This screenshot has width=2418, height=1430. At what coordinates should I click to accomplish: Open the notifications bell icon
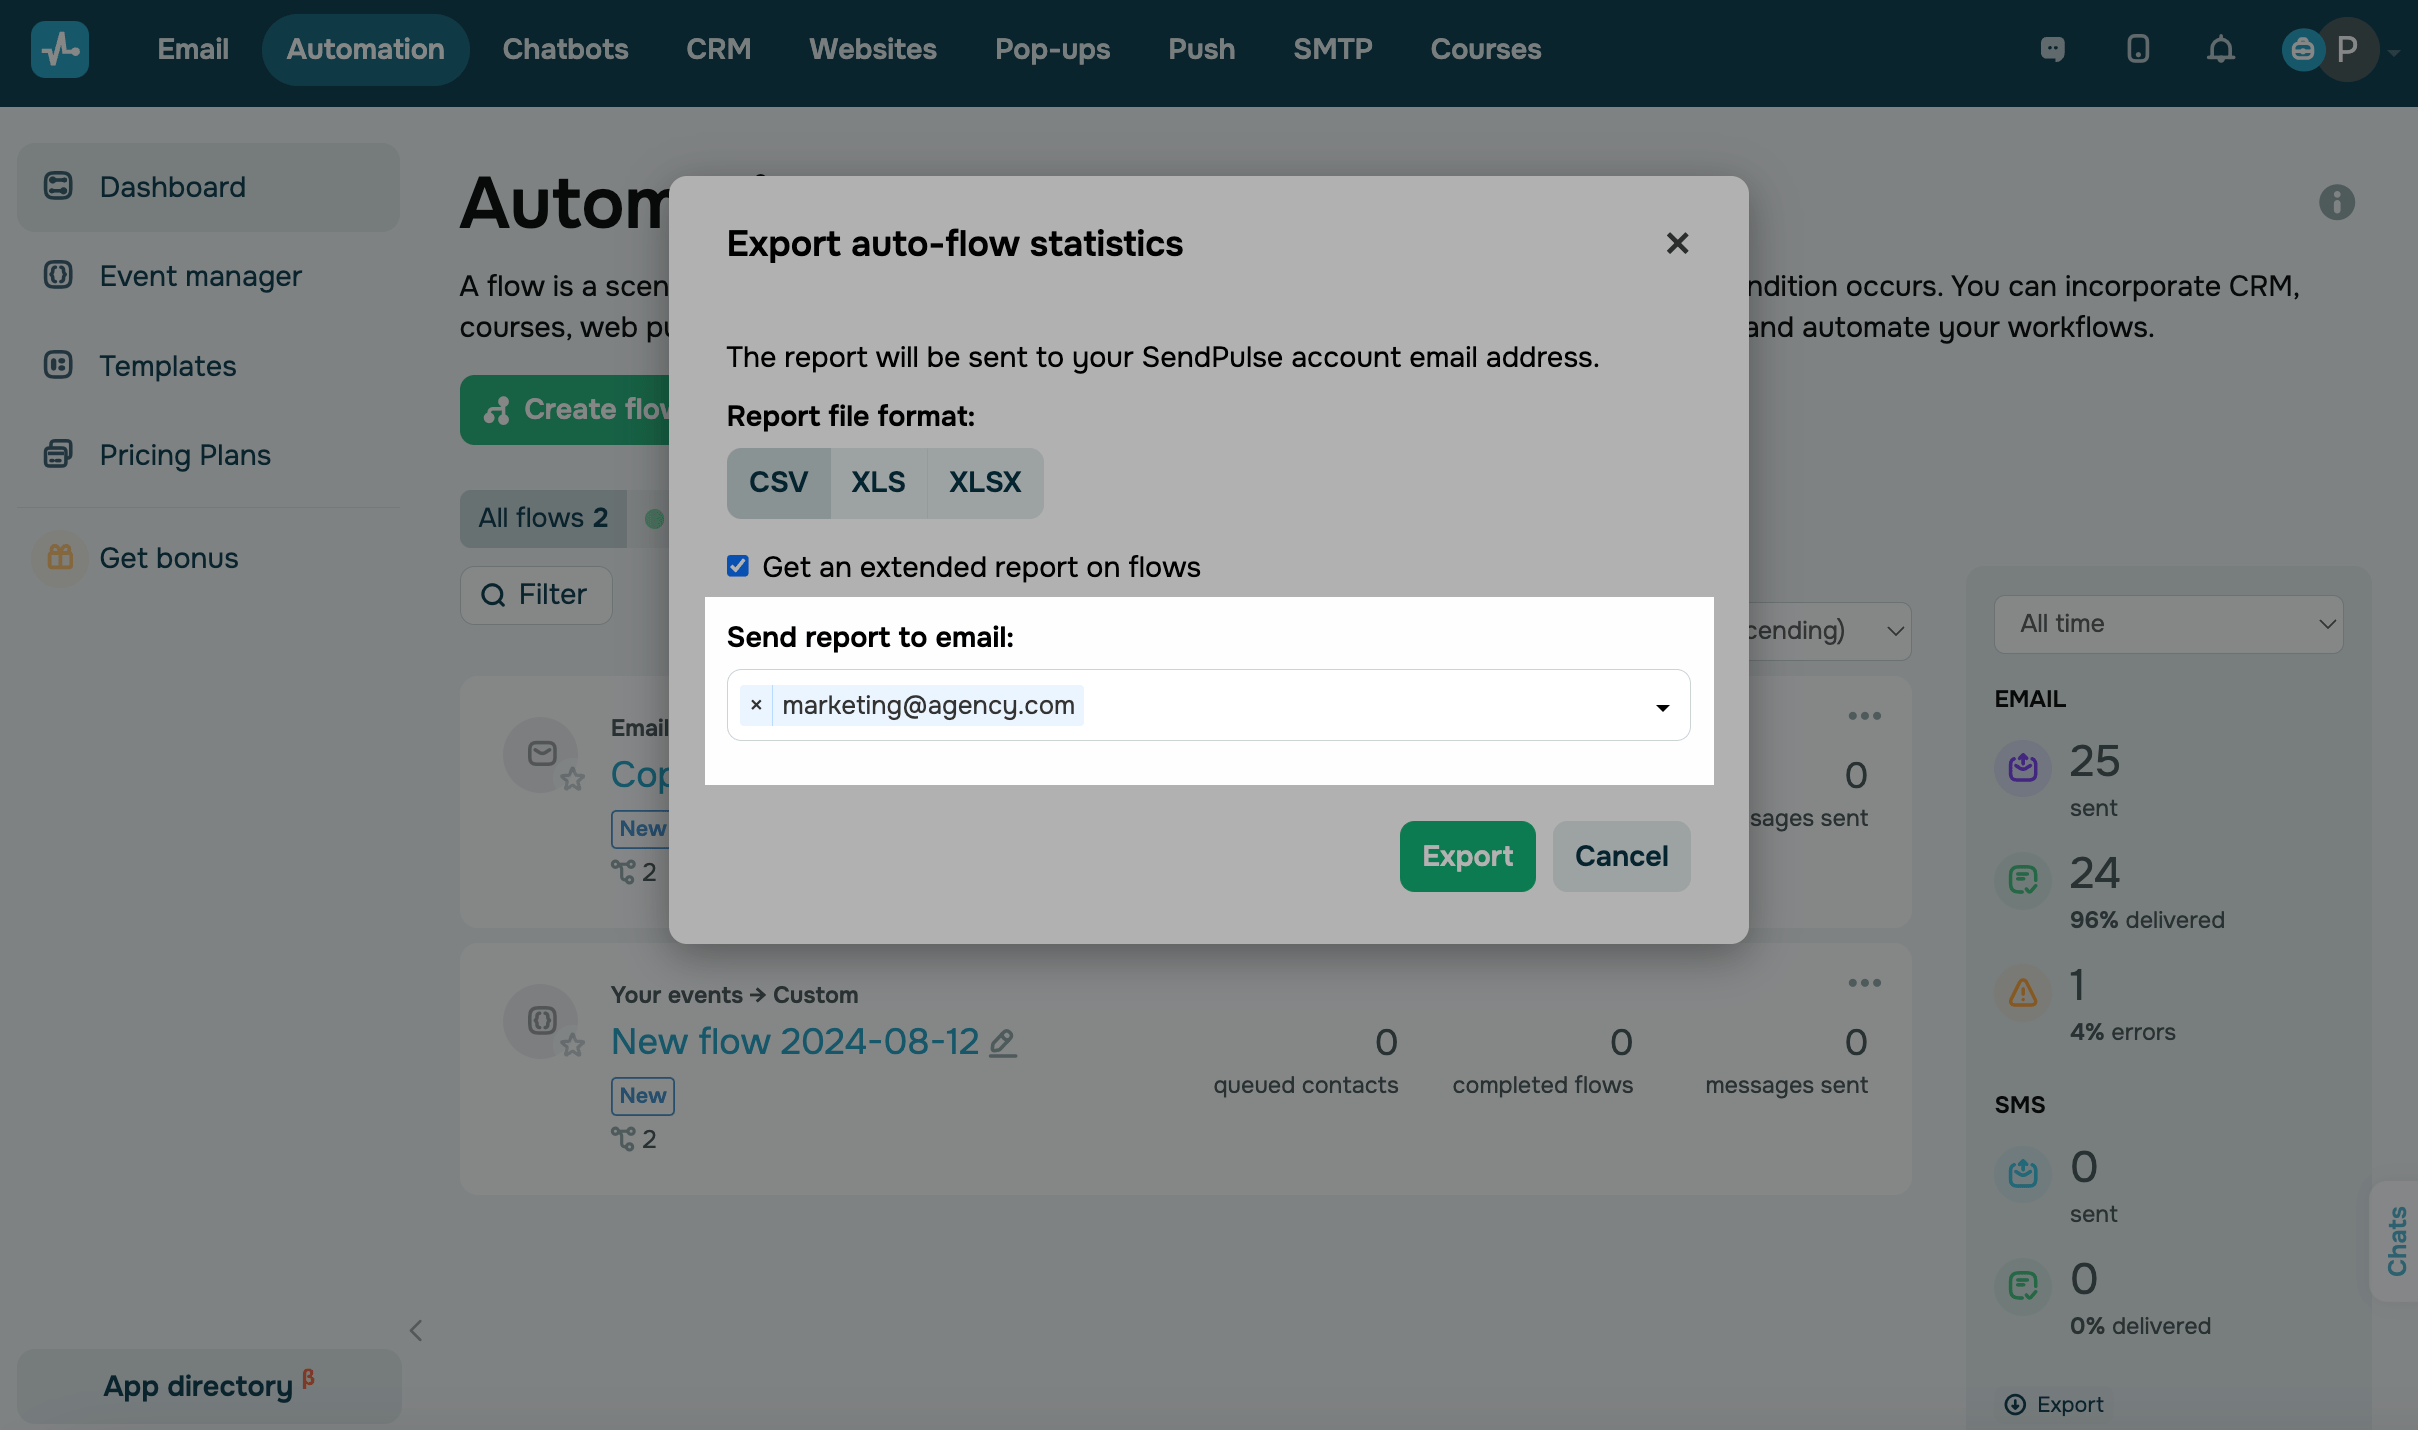[x=2220, y=49]
